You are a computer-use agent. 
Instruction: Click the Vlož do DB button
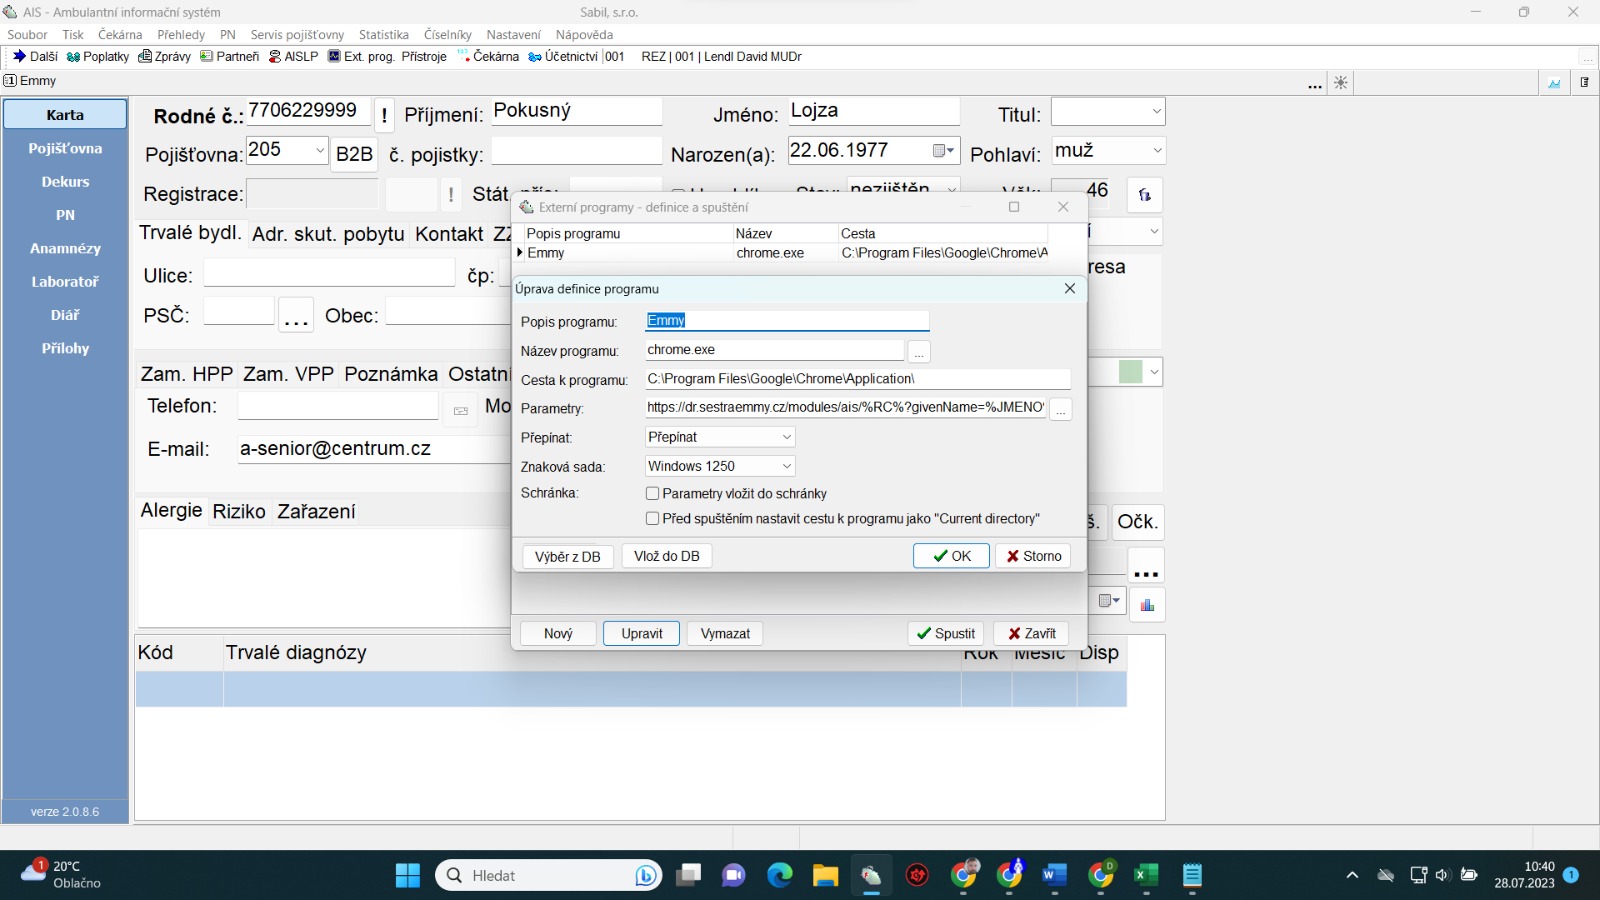point(667,556)
